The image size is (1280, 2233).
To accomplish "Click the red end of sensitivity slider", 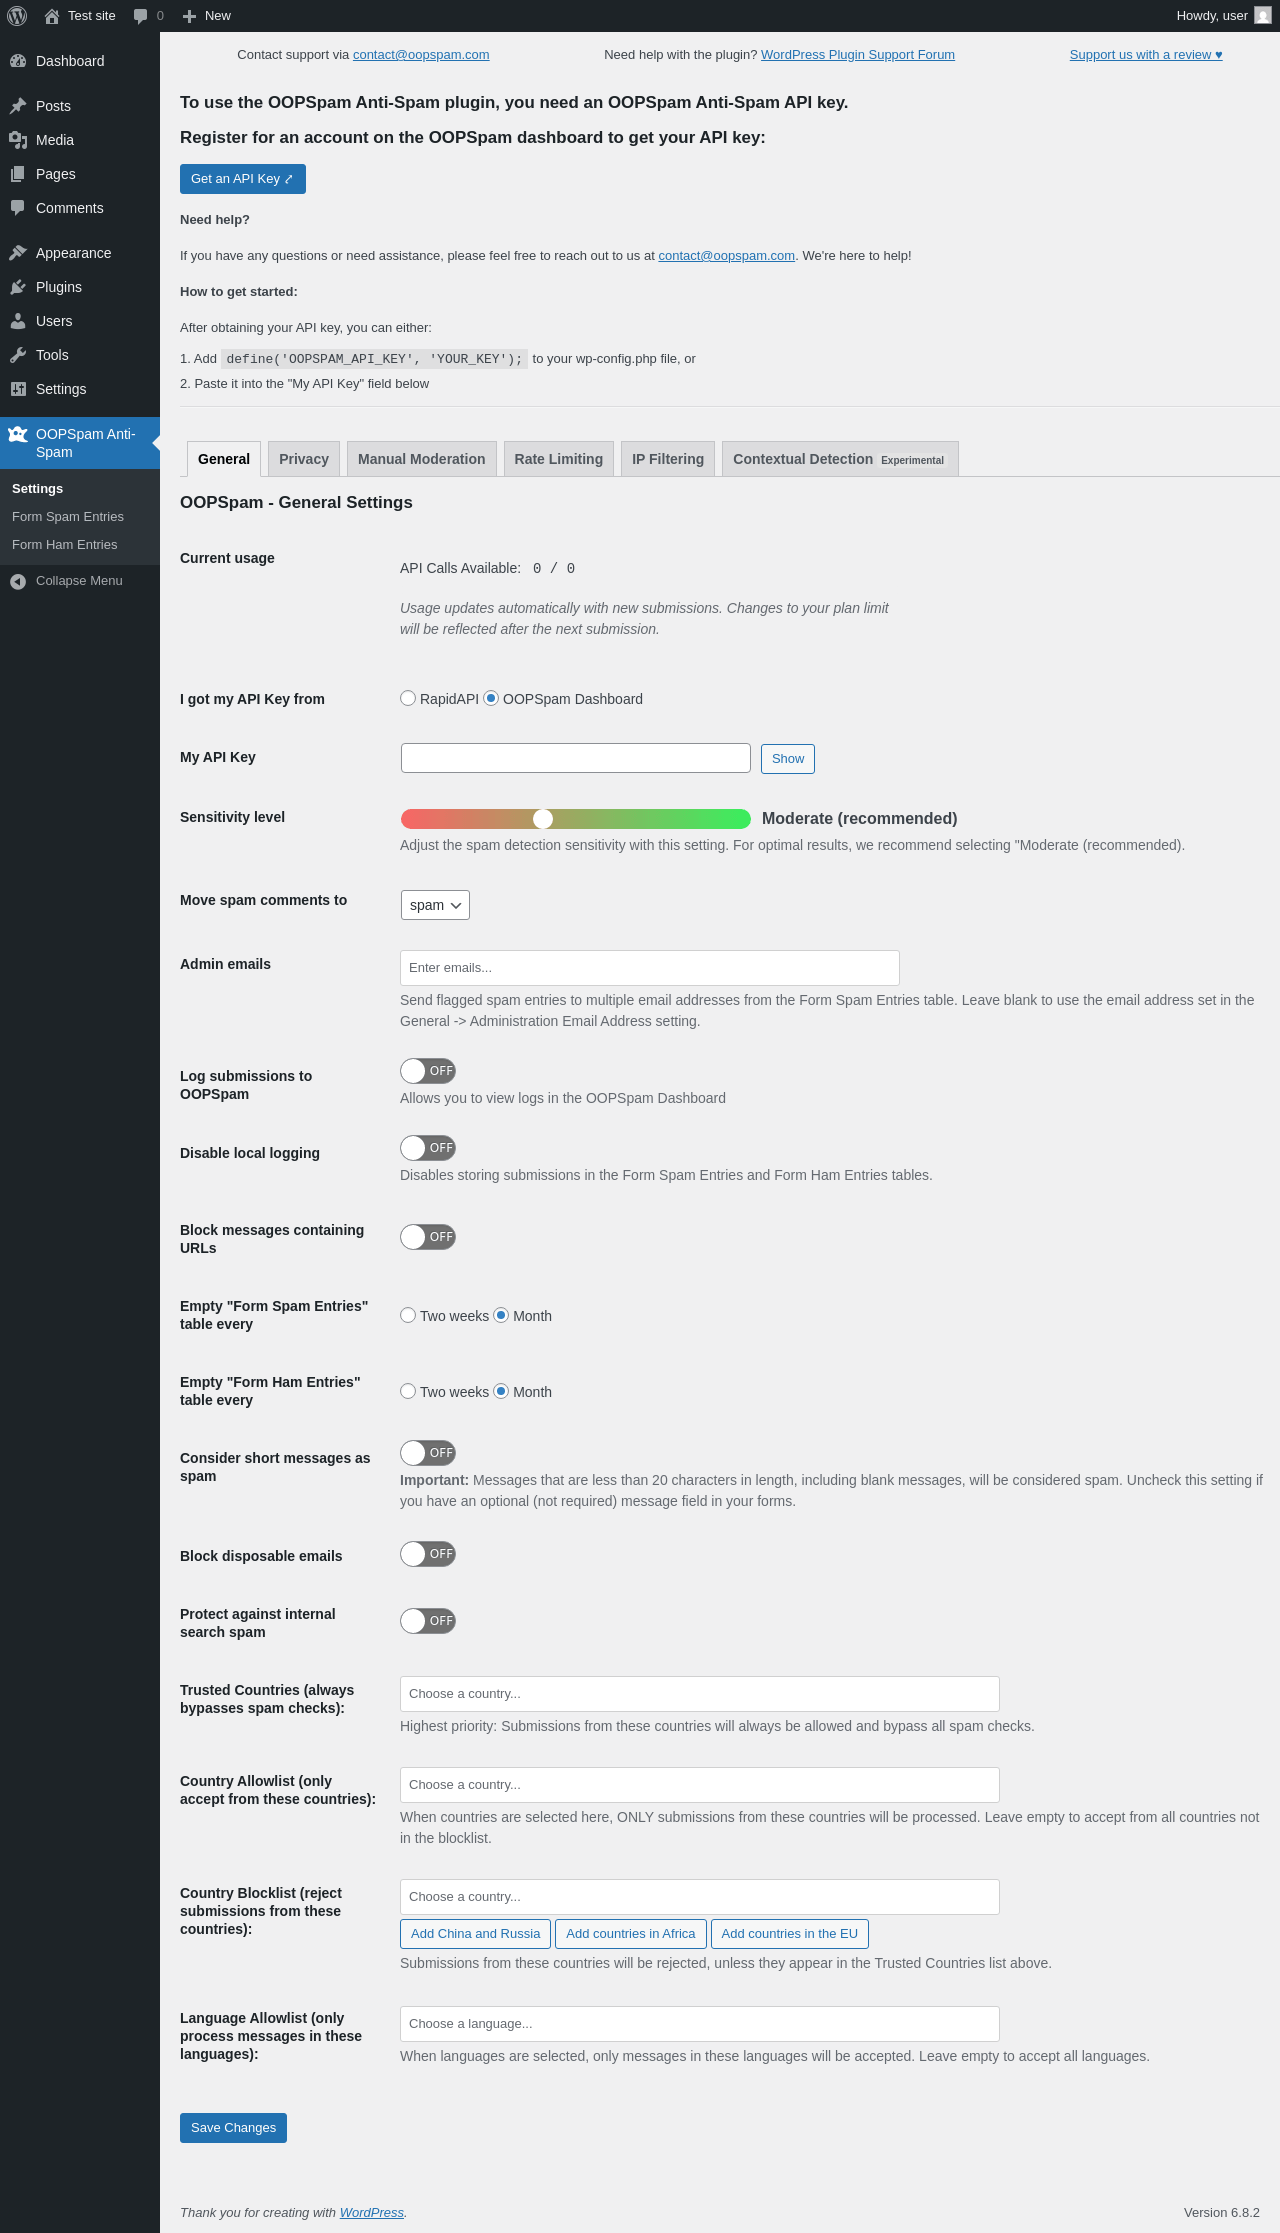I will point(410,819).
